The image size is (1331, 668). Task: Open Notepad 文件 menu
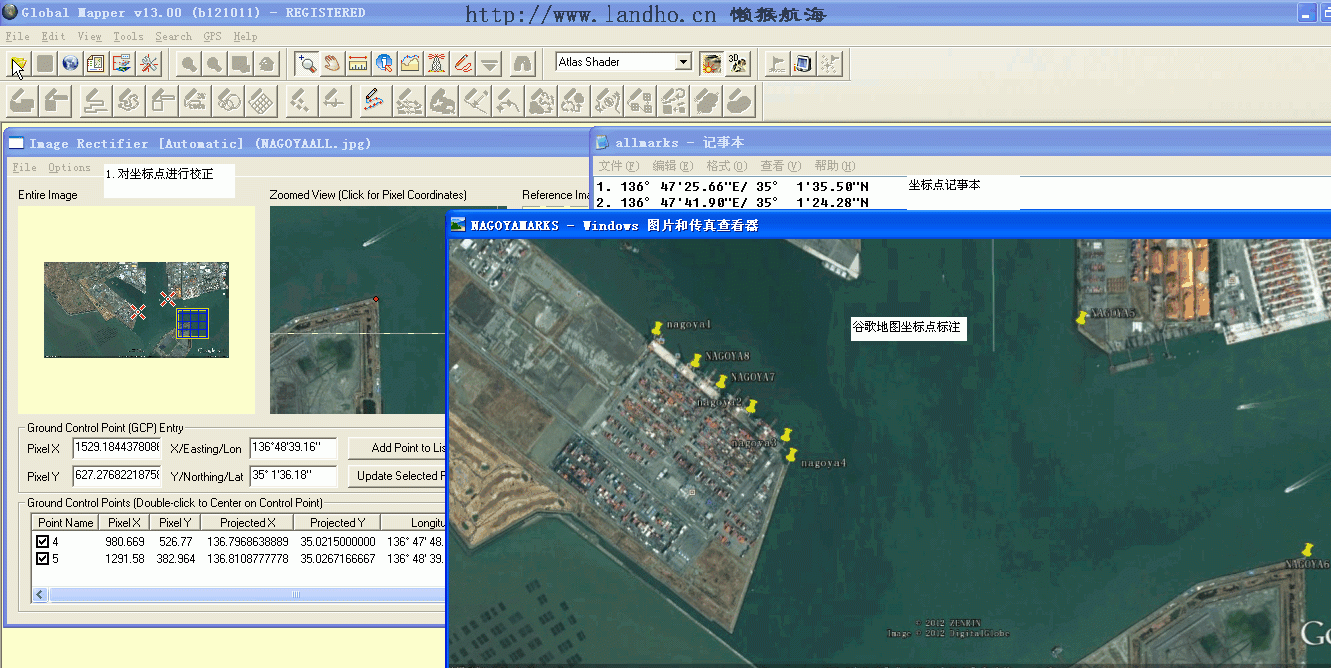pos(618,166)
